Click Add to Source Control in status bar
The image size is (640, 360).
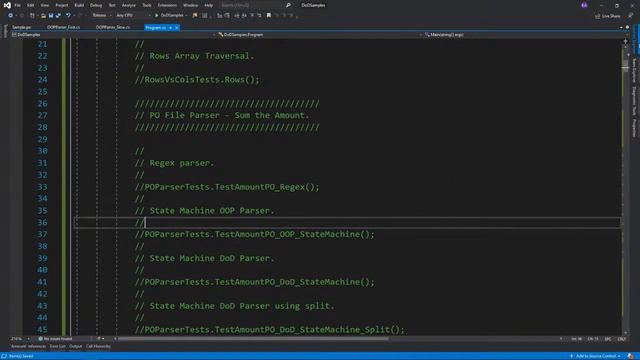click(x=595, y=356)
